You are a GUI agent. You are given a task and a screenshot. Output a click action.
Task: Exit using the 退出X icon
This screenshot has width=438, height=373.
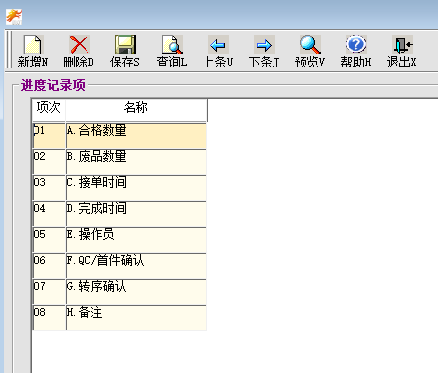coord(402,51)
